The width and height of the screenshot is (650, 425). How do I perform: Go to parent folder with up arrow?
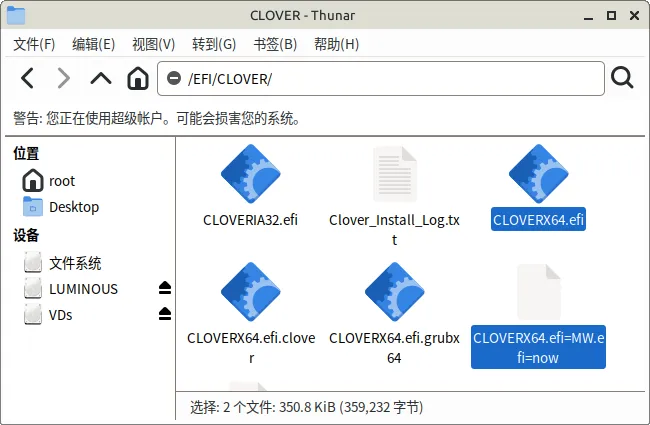point(101,78)
